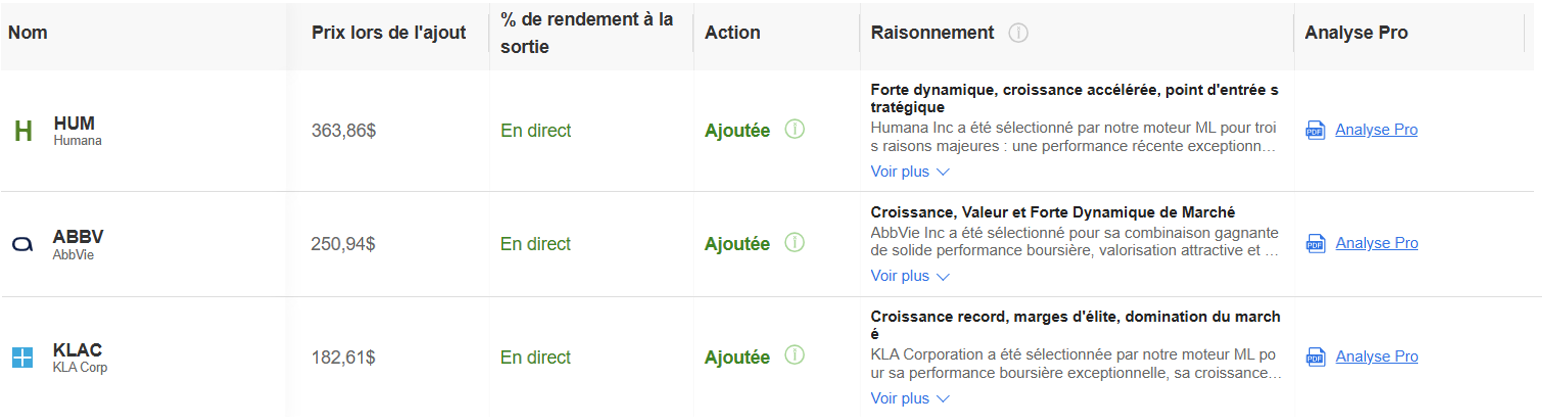Click the Humana H logo icon
This screenshot has height=417, width=1542.
coord(23,131)
